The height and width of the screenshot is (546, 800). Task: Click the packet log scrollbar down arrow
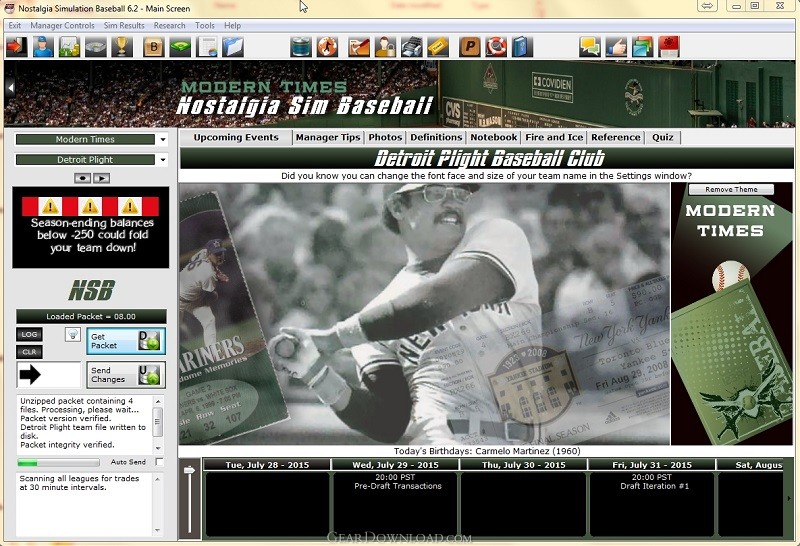point(158,448)
